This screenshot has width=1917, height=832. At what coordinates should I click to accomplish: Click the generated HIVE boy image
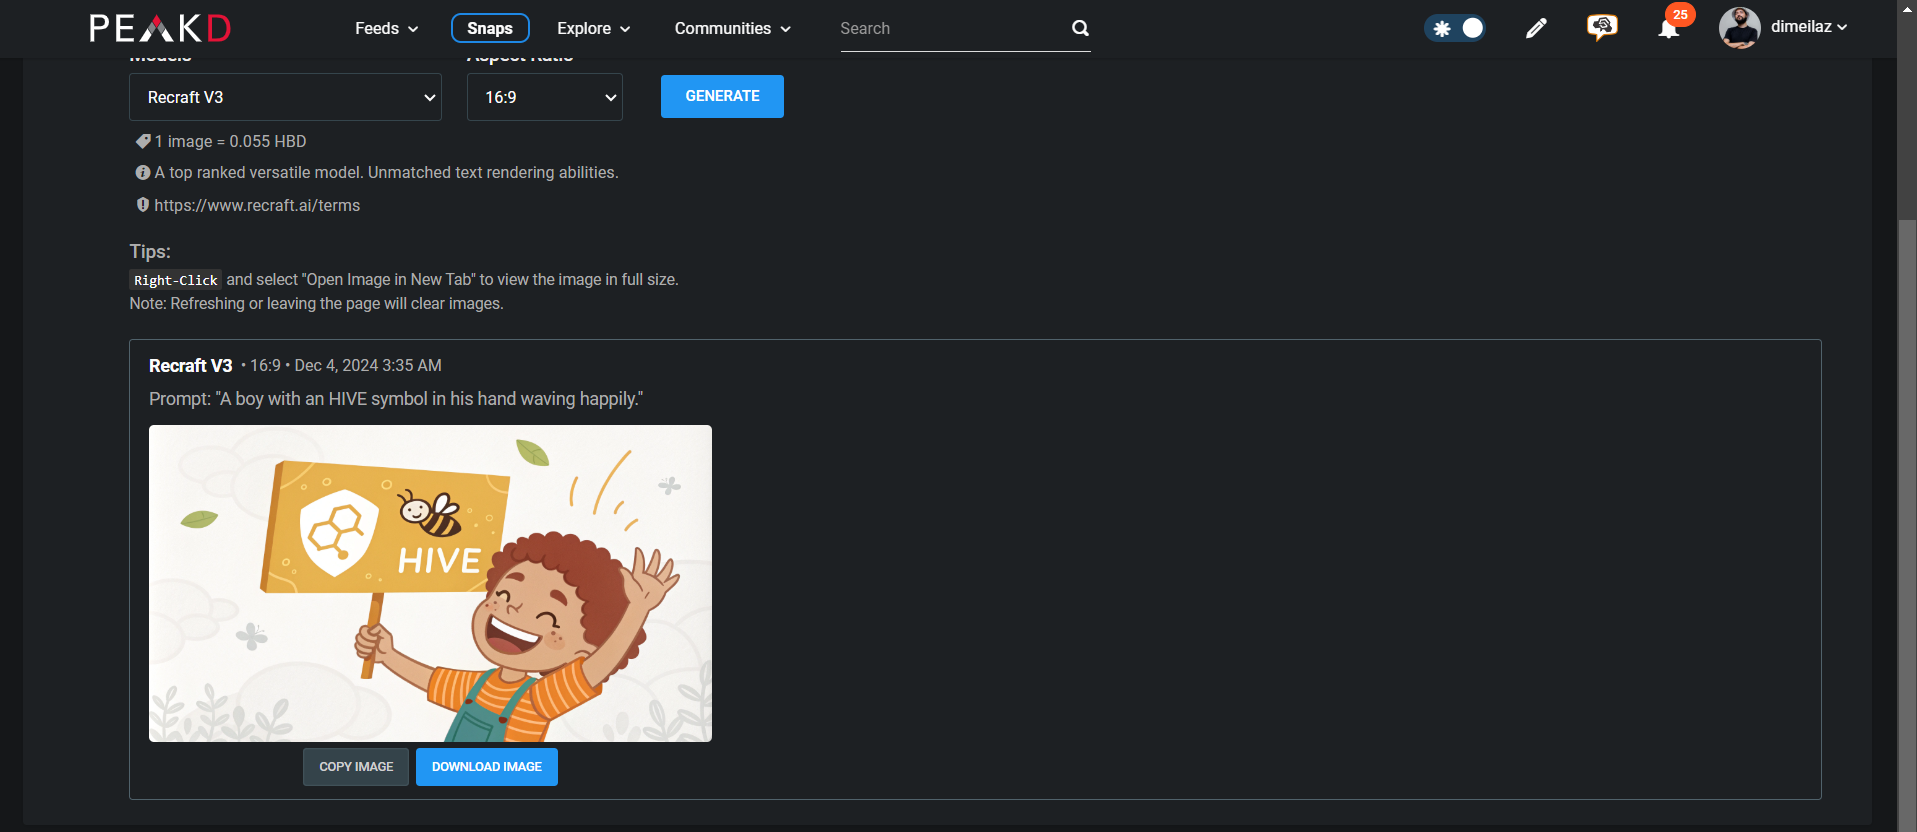click(x=430, y=583)
